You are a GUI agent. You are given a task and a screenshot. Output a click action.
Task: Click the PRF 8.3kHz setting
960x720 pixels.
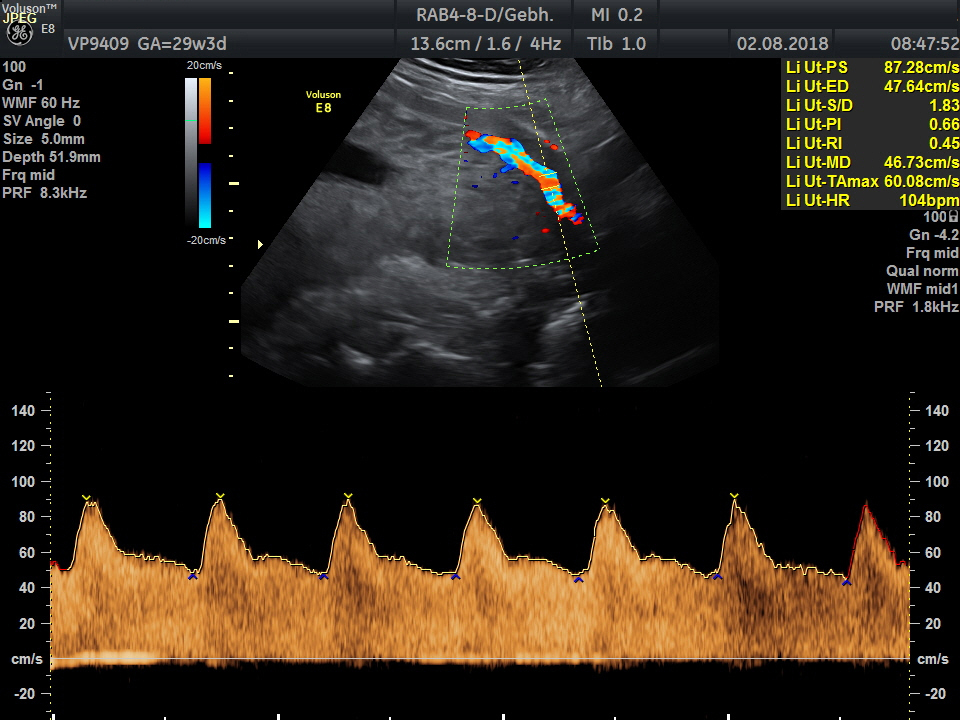(45, 193)
